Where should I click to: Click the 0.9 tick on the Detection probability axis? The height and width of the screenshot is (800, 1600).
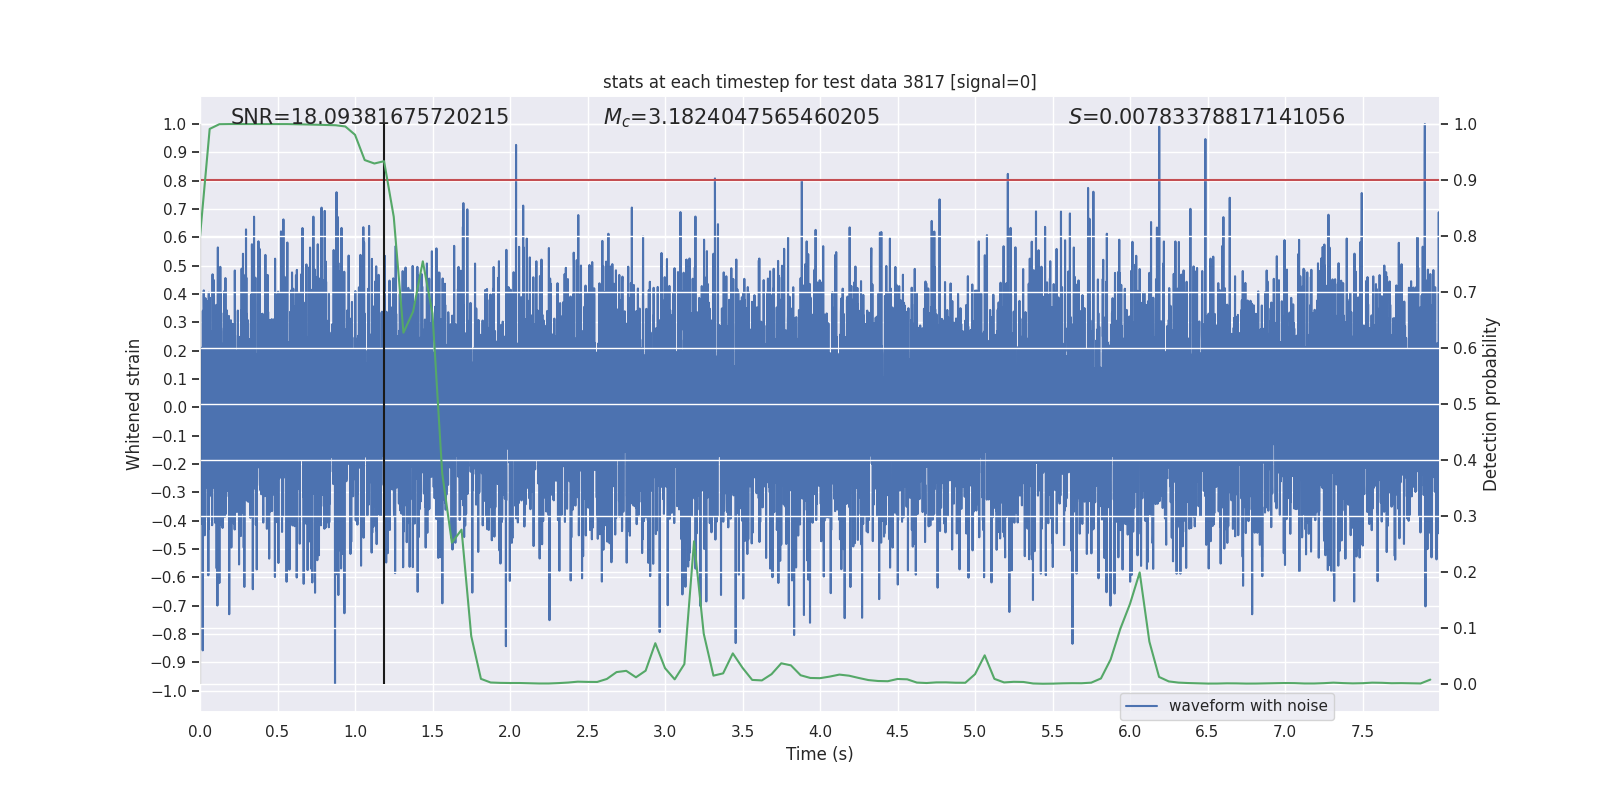pyautogui.click(x=1465, y=181)
